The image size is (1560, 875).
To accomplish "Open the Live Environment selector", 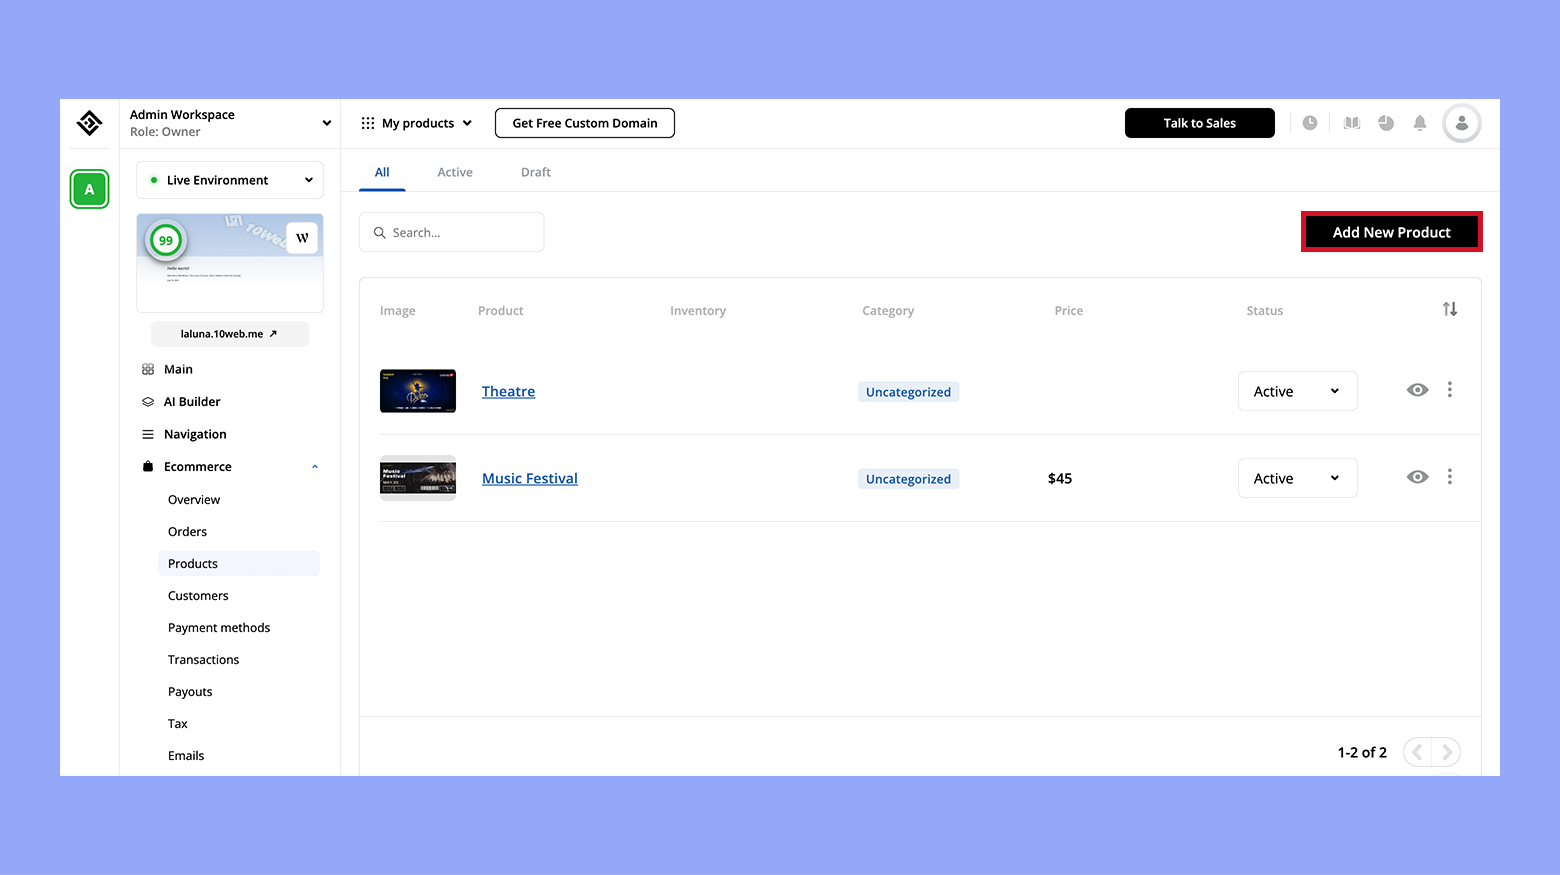I will [x=229, y=179].
